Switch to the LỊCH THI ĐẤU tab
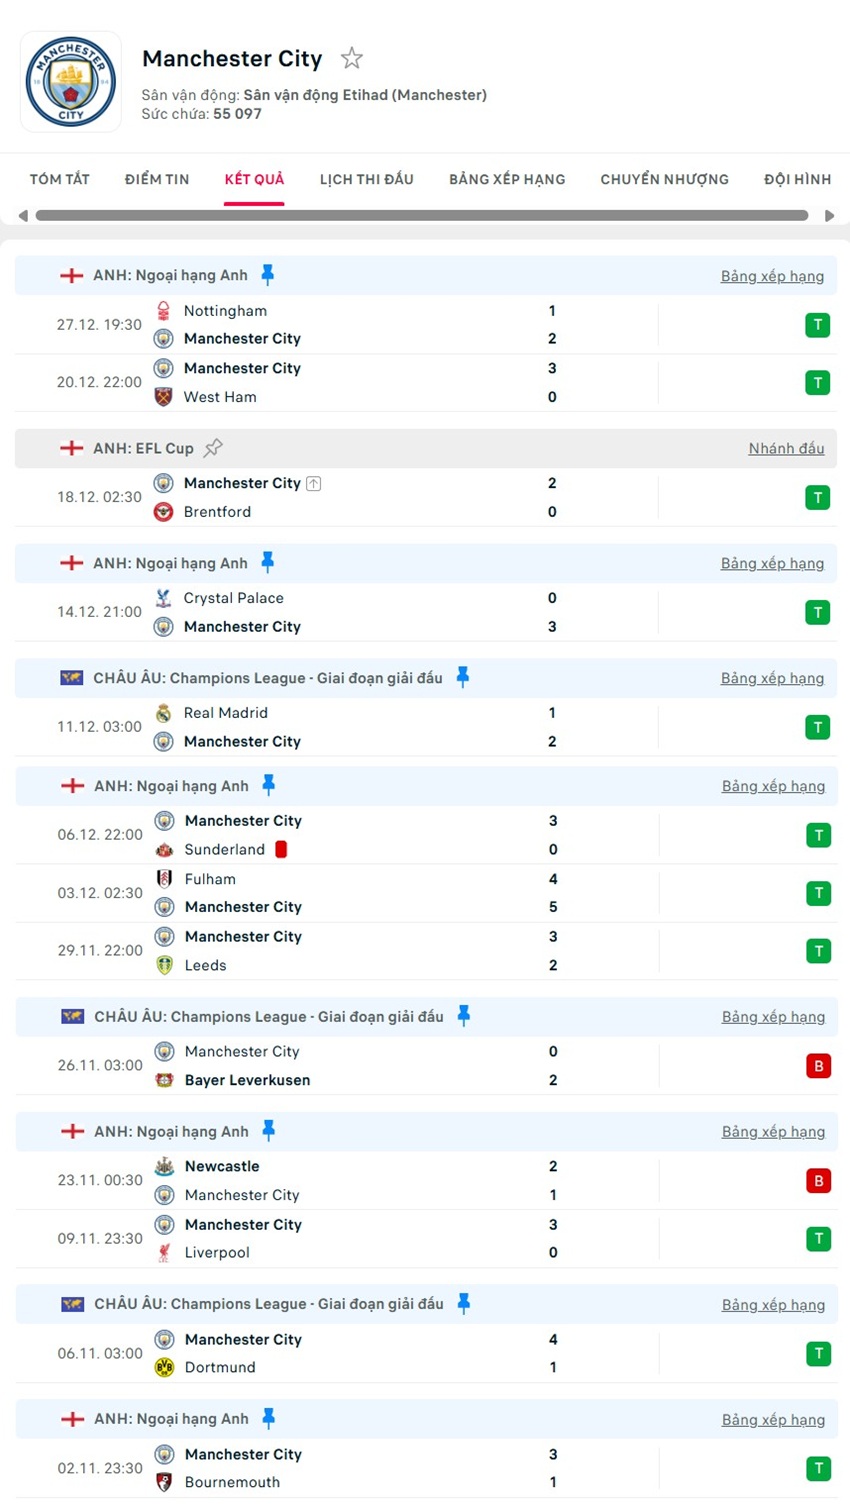850x1506 pixels. (x=366, y=179)
